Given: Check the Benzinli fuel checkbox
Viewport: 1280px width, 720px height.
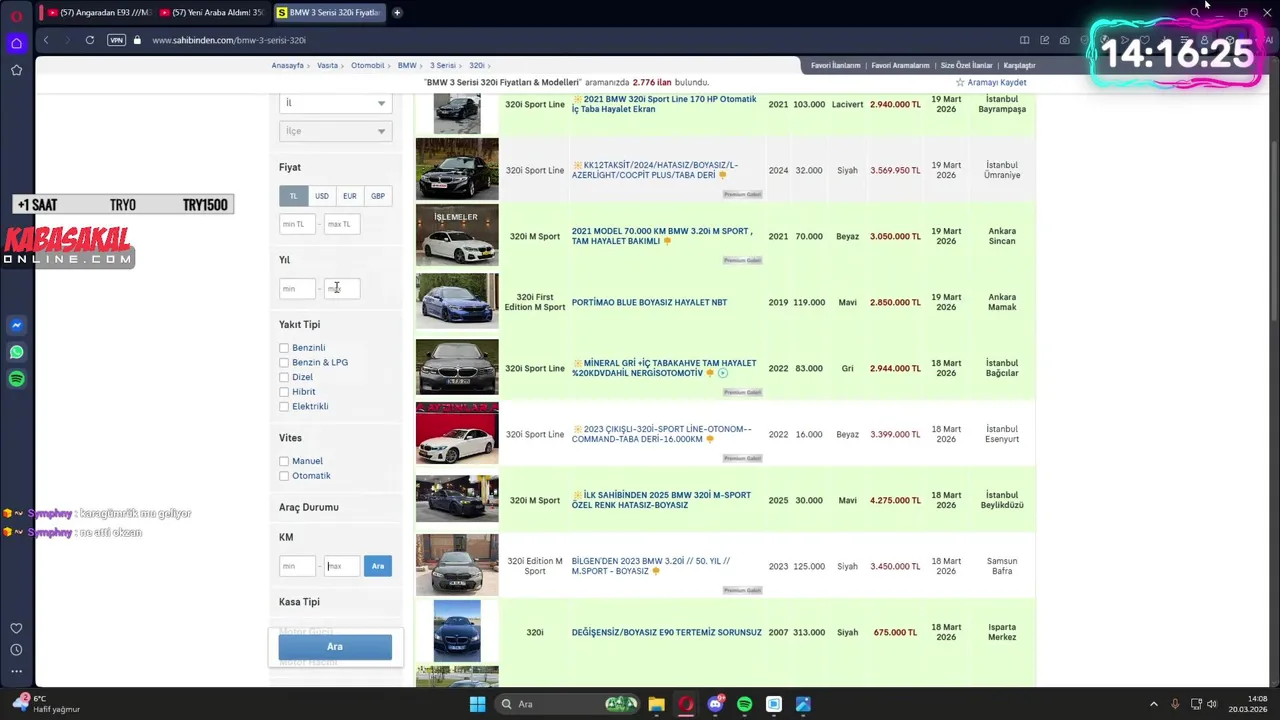Looking at the screenshot, I should (284, 348).
